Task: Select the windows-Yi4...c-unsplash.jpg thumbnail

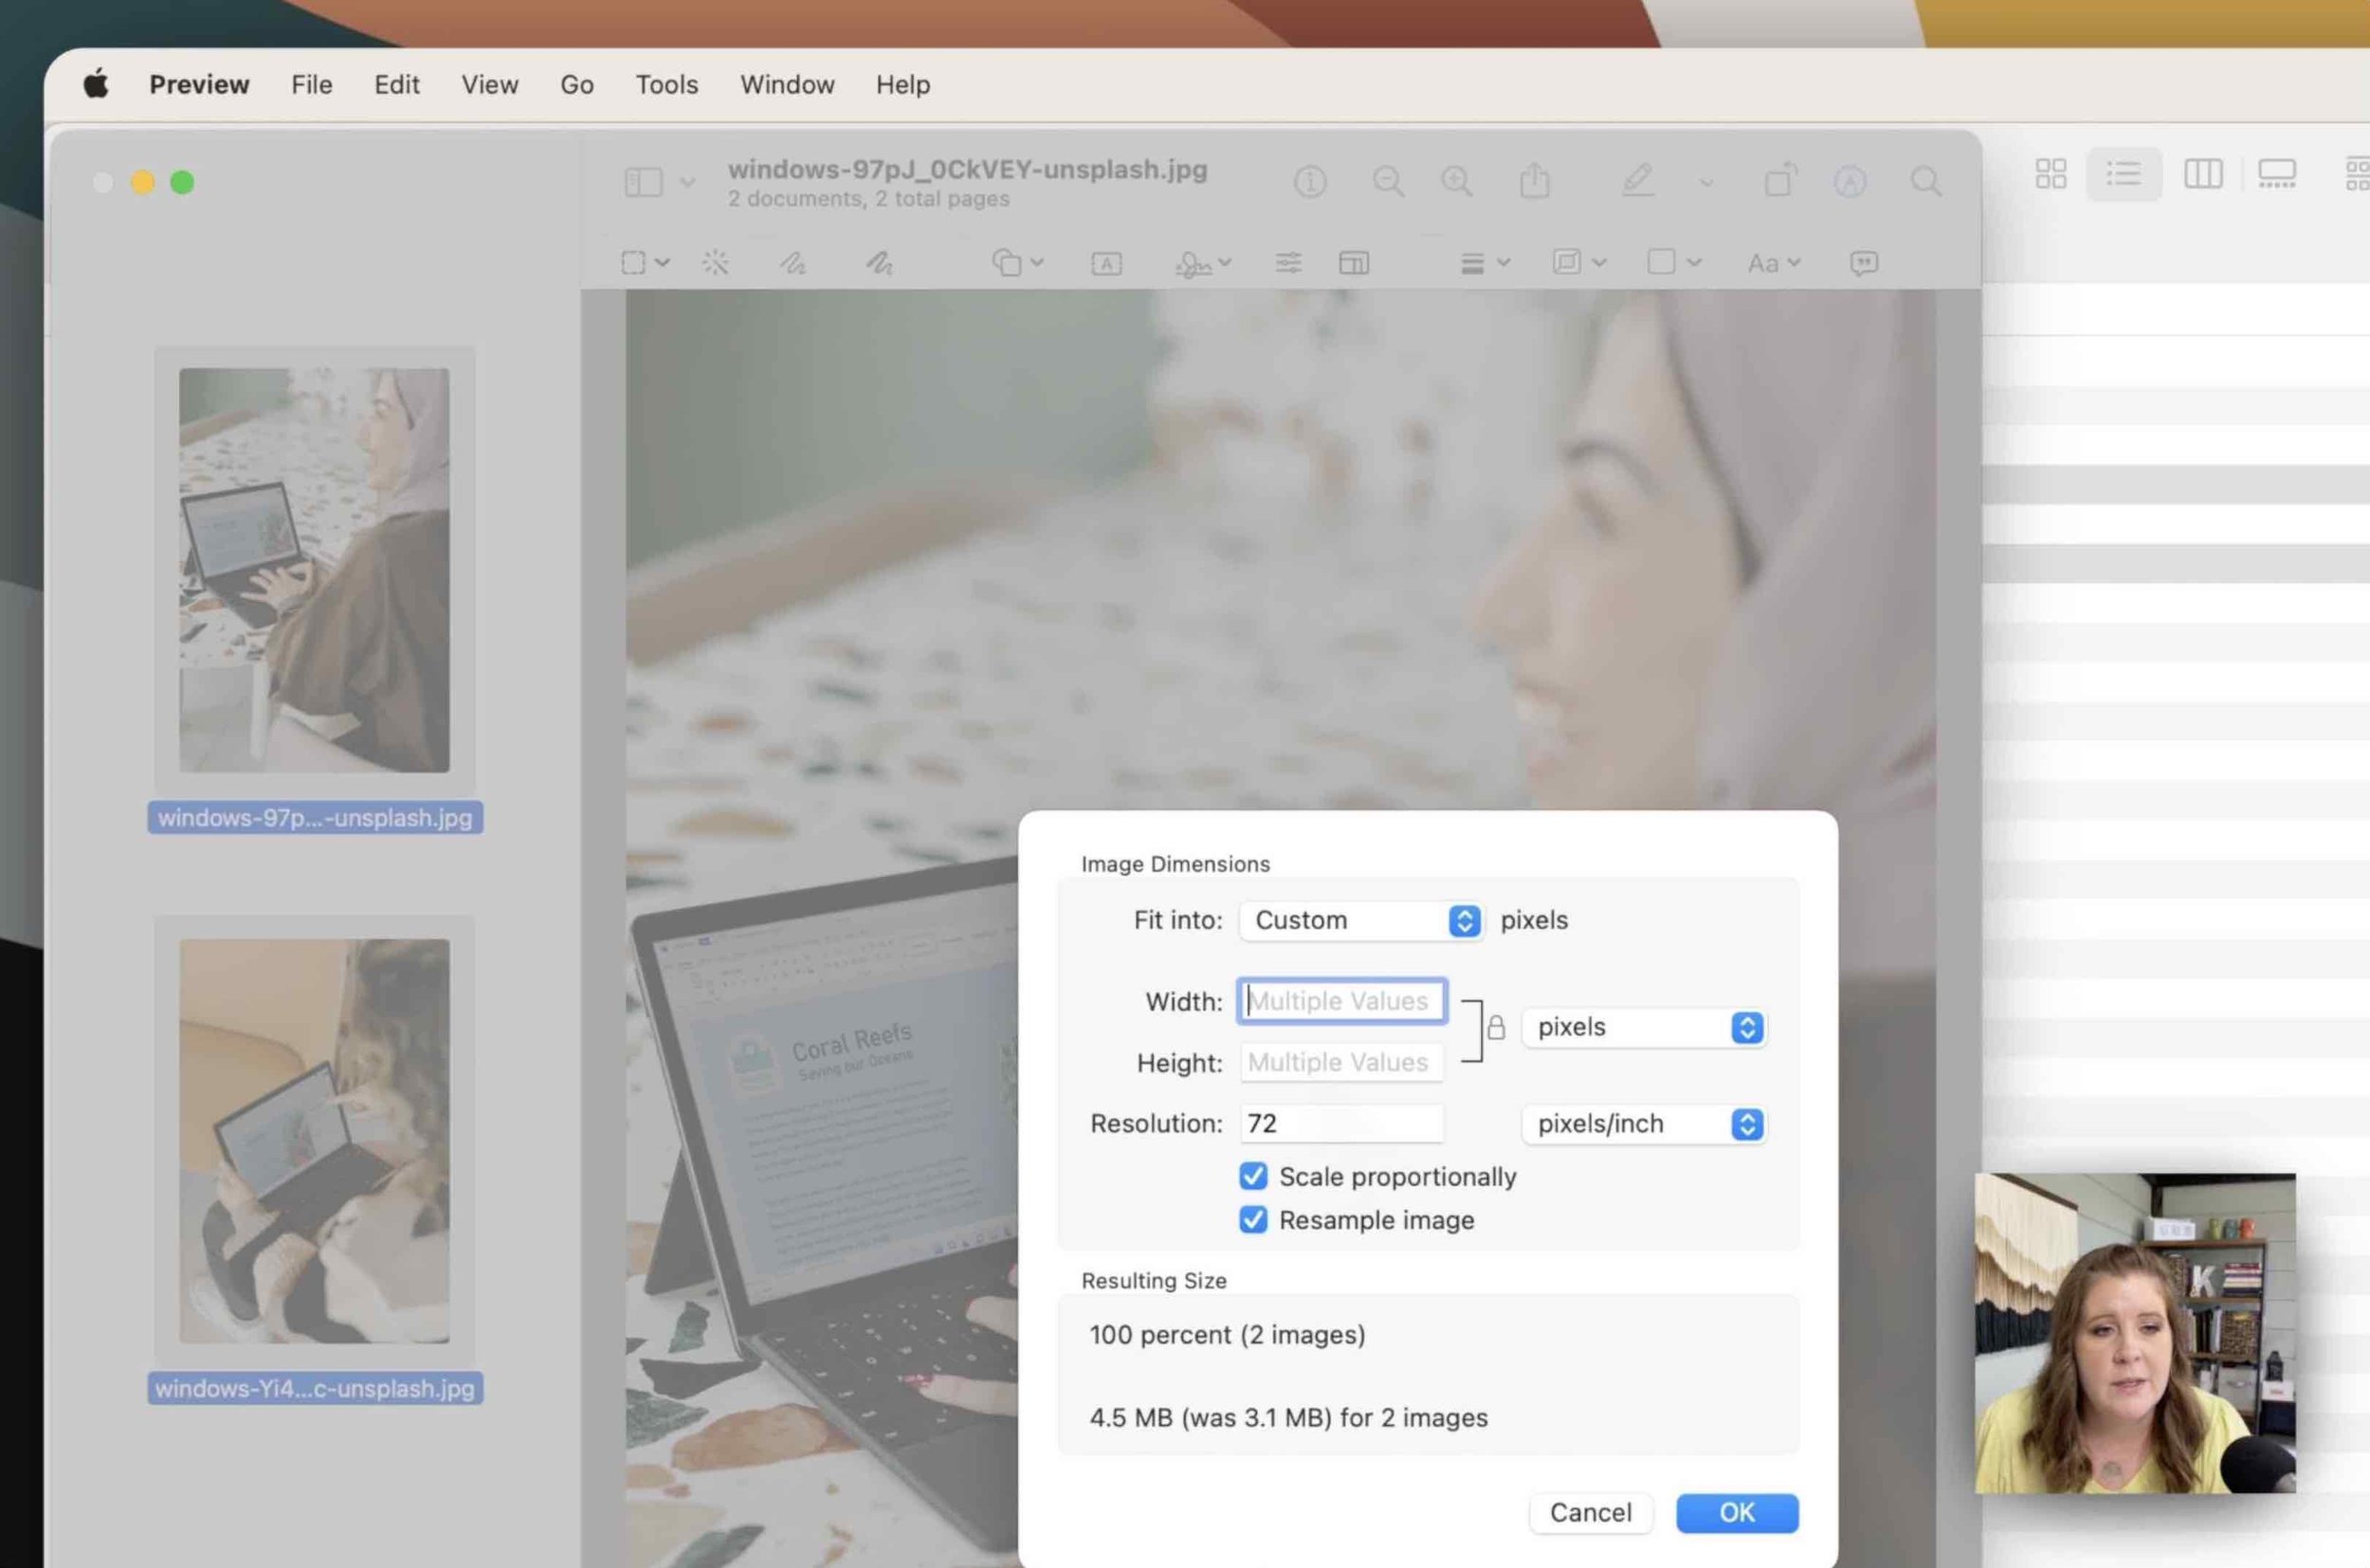Action: [x=314, y=1141]
